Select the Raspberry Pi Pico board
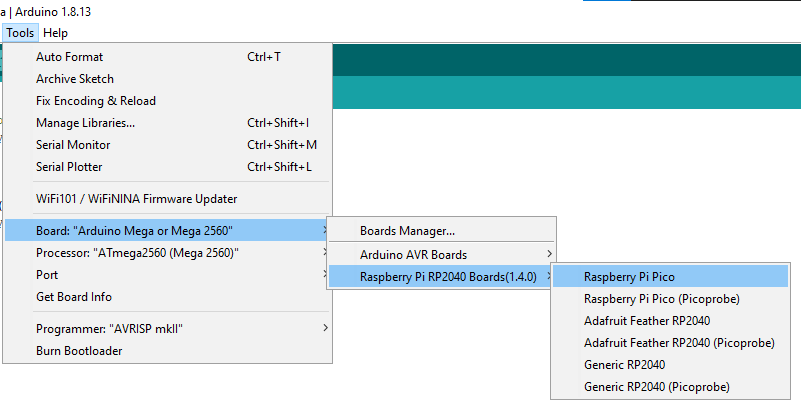The image size is (801, 408). tap(670, 276)
